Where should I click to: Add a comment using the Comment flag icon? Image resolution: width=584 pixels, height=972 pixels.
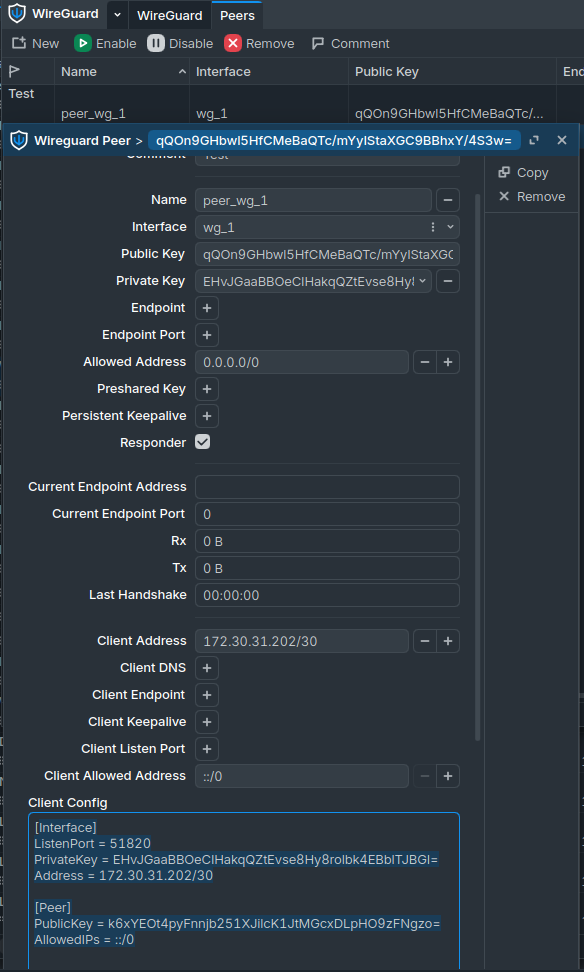[x=318, y=43]
